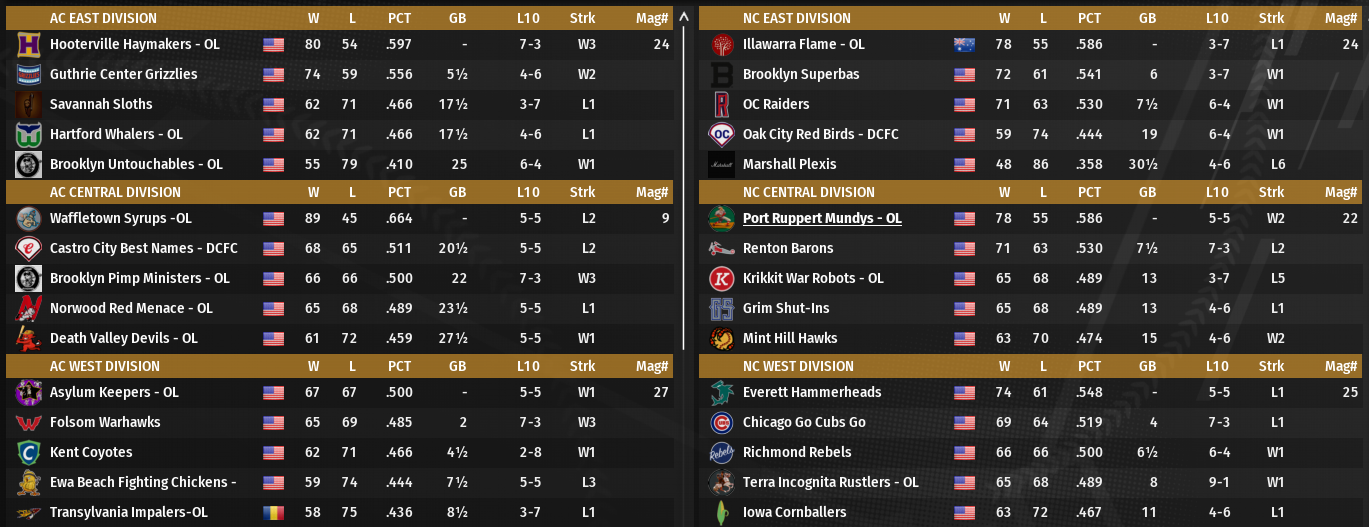Click the Renton Barons team name
The height and width of the screenshot is (527, 1369).
click(788, 249)
